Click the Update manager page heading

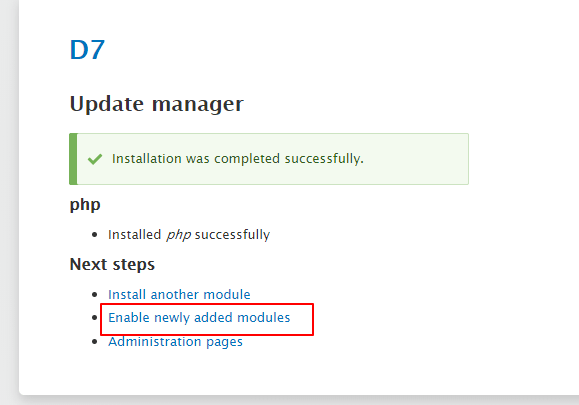[x=157, y=104]
